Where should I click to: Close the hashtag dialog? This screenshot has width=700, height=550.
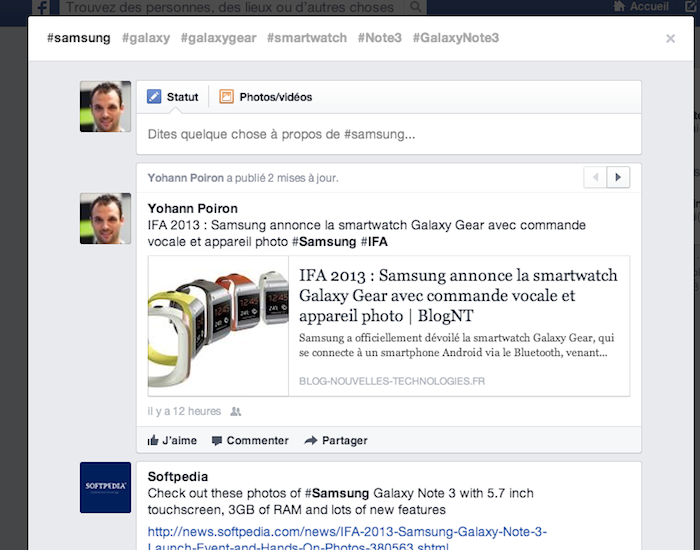670,39
